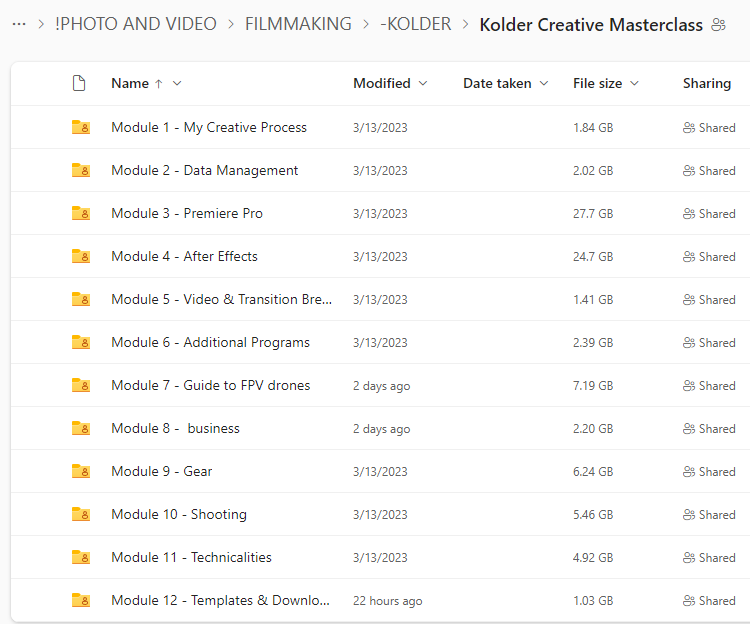Click folder icon for Module 5 - Video & Transition
Viewport: 750px width, 624px height.
[x=81, y=299]
